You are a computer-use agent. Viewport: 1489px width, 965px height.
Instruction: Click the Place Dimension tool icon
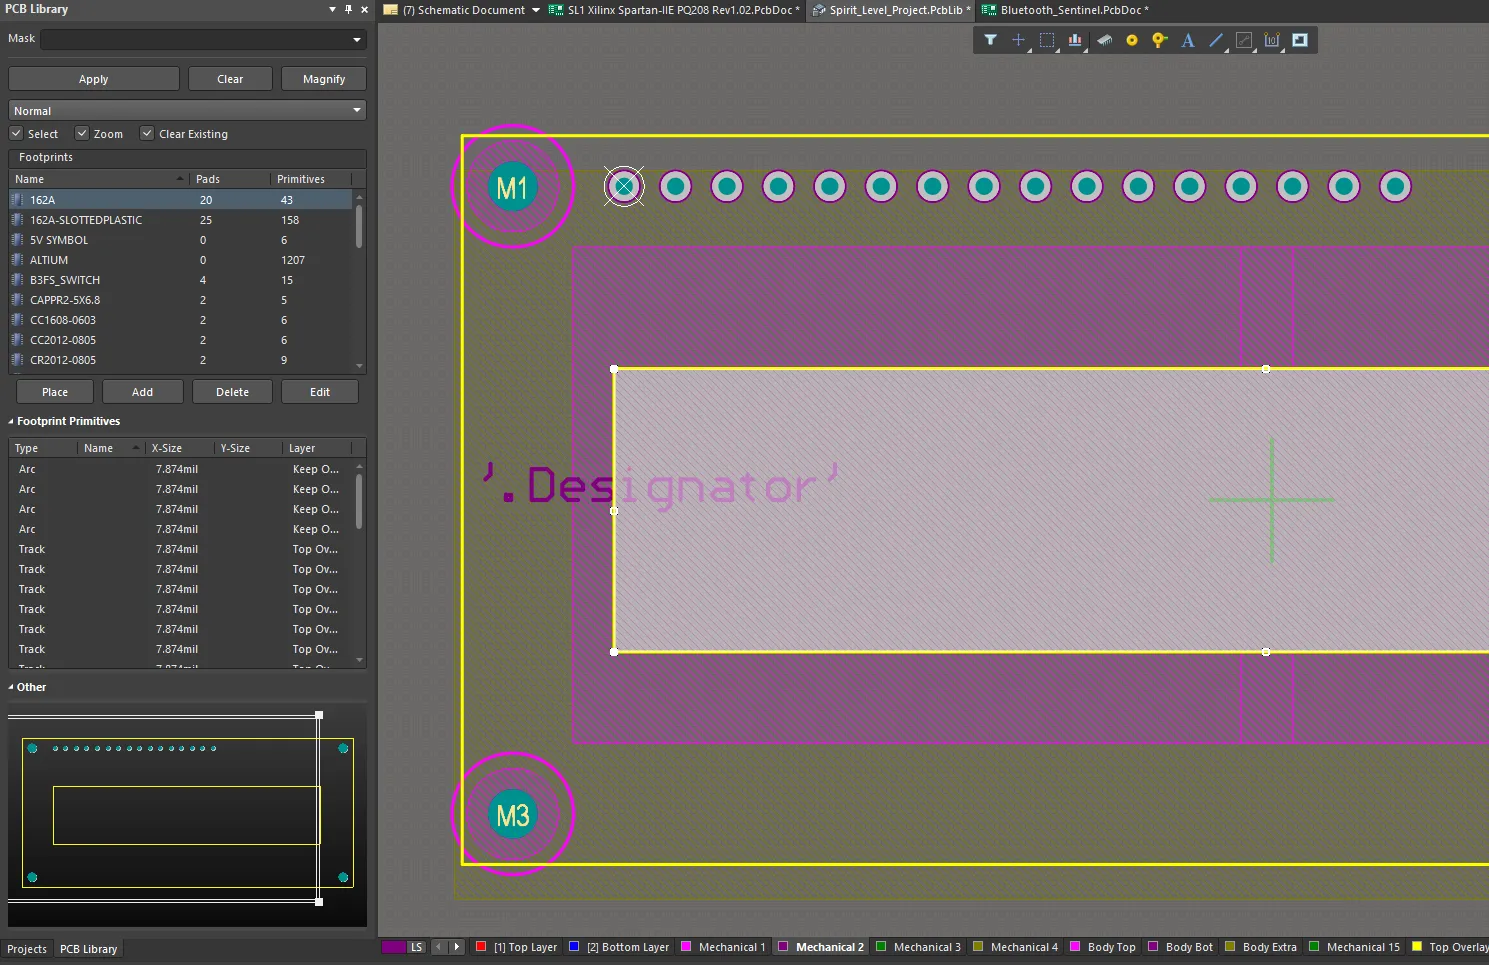(x=1272, y=40)
